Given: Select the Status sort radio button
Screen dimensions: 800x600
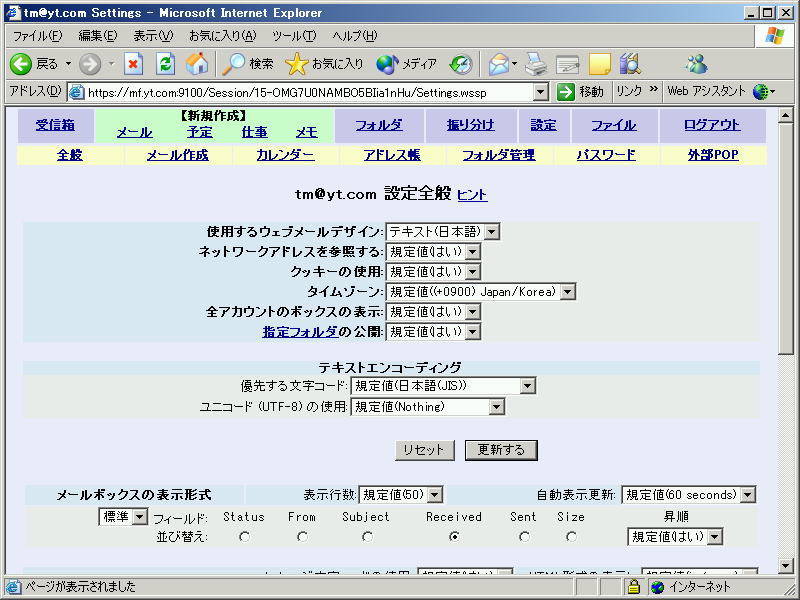Looking at the screenshot, I should point(244,537).
